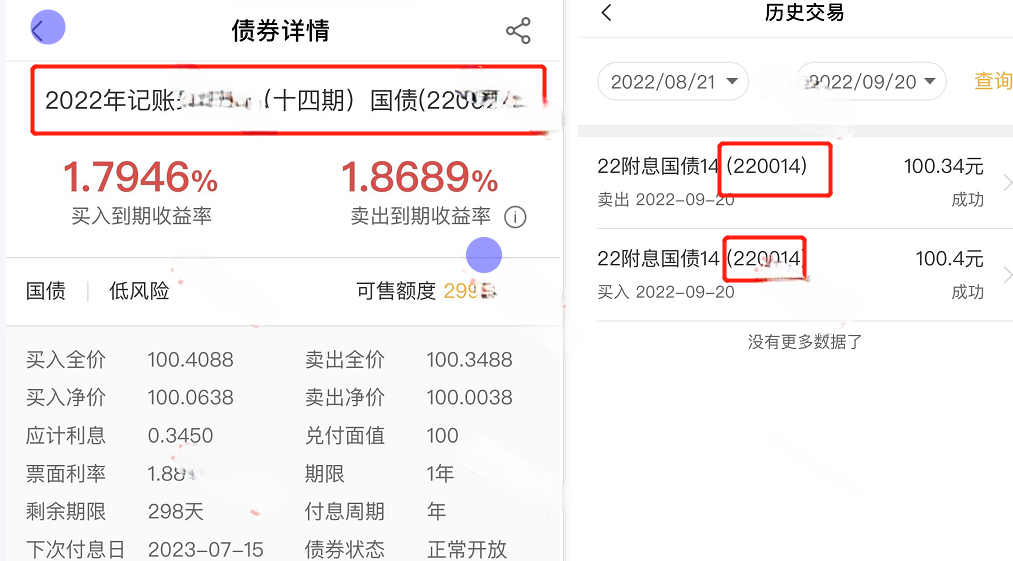Screen dimensions: 1013x561
Task: Tap the 债券状态 正常开放 field
Action: [467, 549]
